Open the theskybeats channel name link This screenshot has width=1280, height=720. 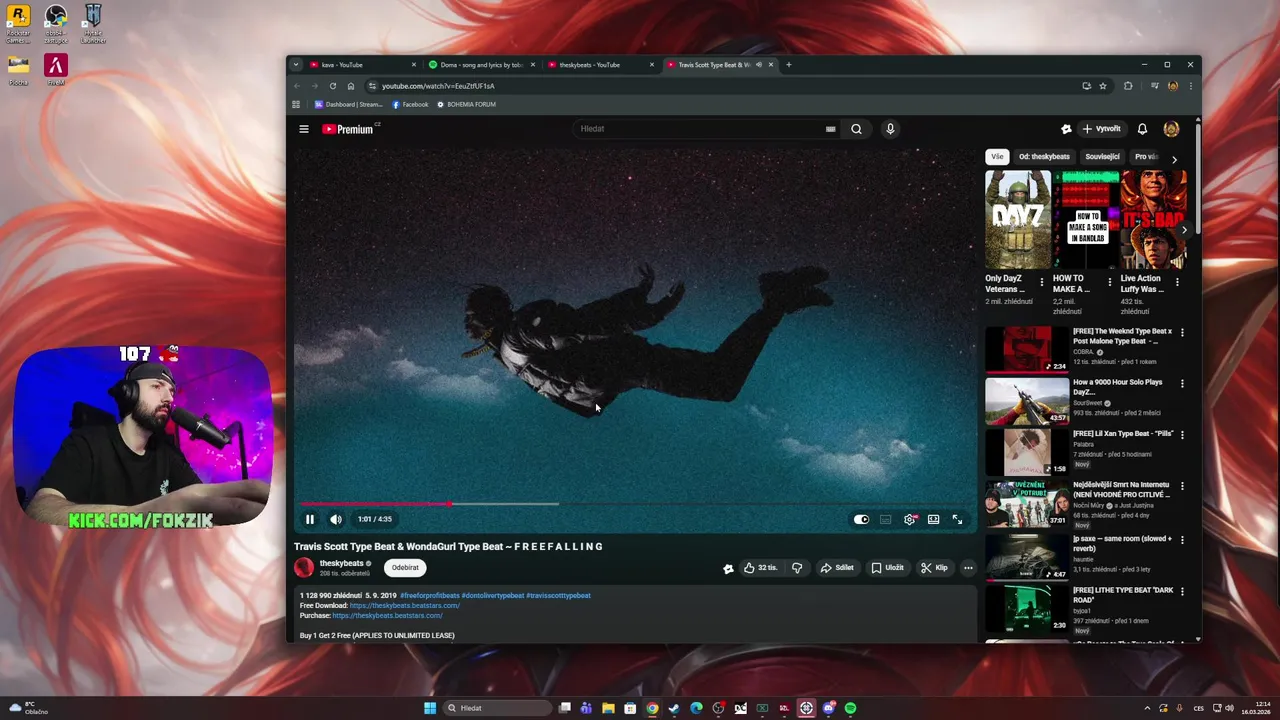pyautogui.click(x=341, y=563)
